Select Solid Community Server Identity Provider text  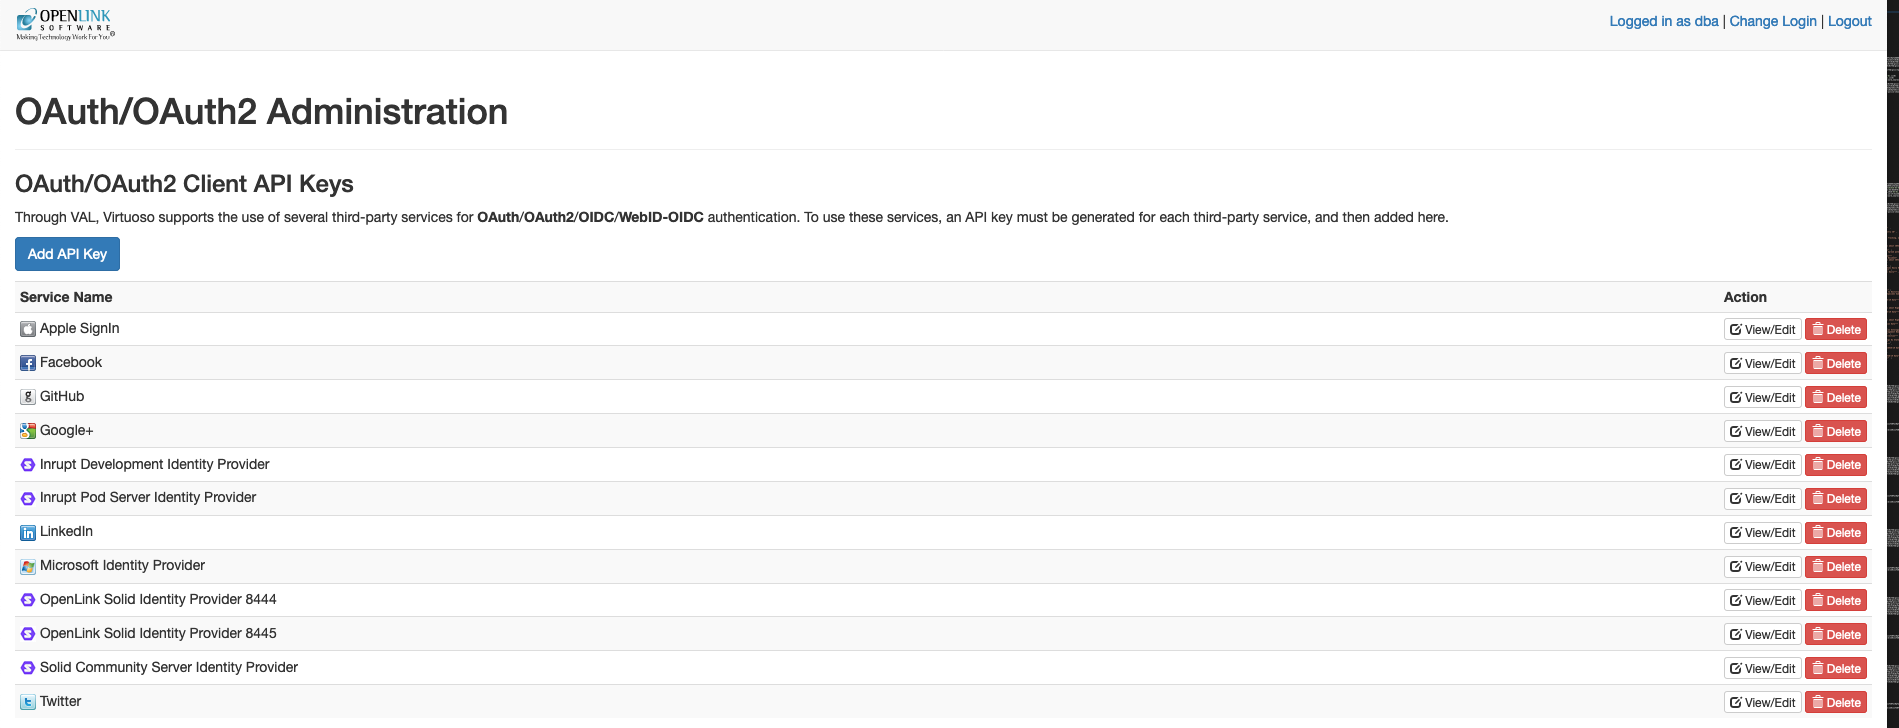click(169, 667)
